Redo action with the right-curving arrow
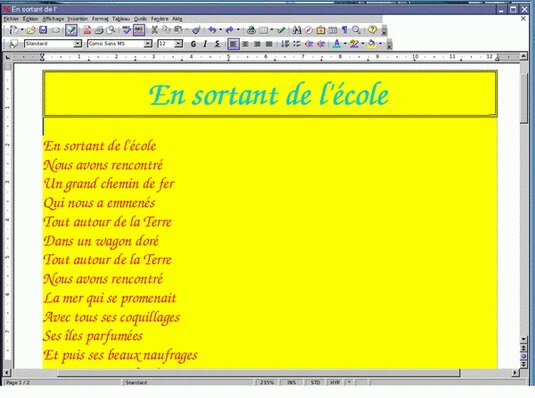Viewport: 535px width, 398px height. (x=230, y=30)
